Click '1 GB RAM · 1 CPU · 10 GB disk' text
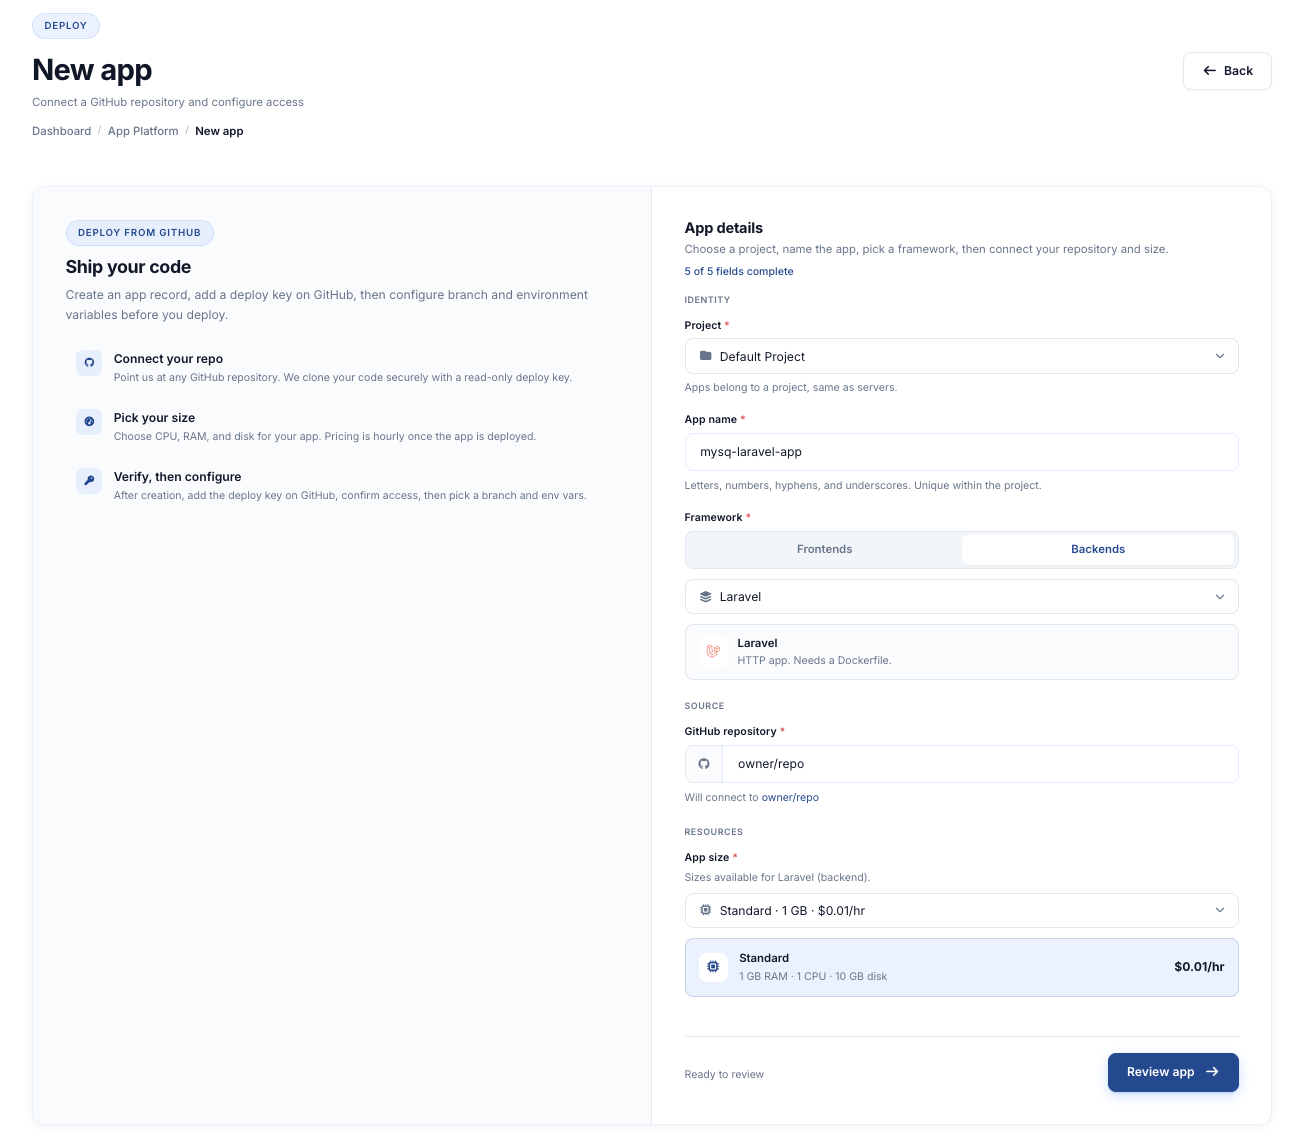1302x1148 pixels. [813, 977]
